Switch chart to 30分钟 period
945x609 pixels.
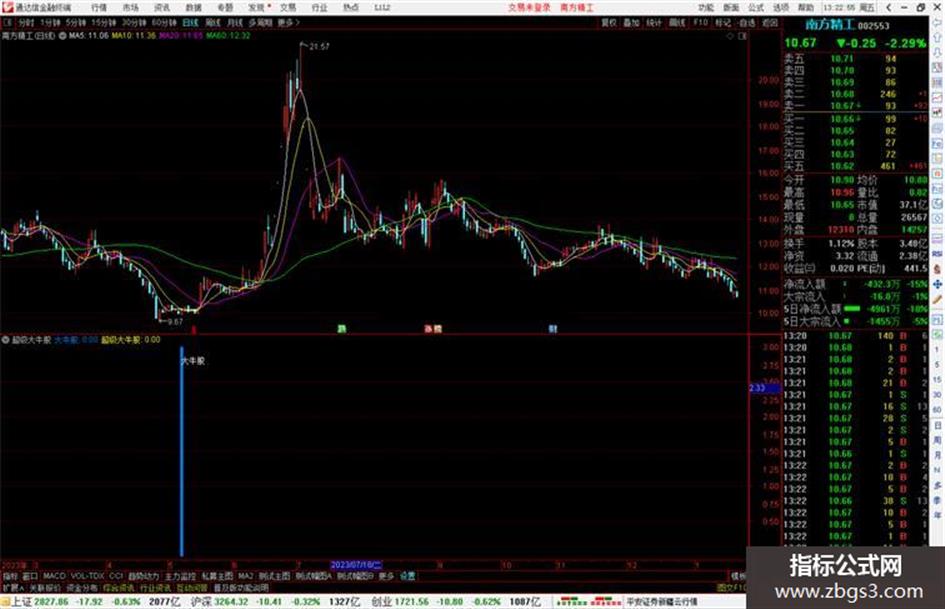click(134, 22)
